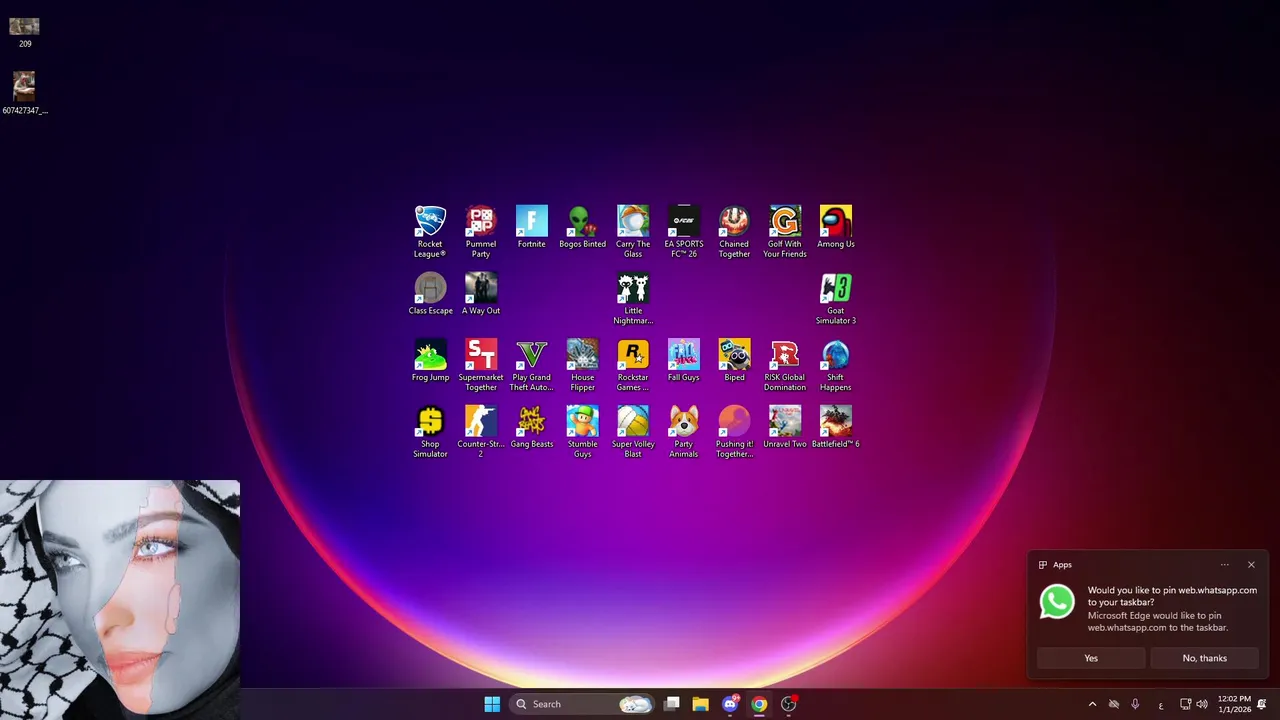Open Rockstar Games launcher icon
This screenshot has width=1280, height=720.
[x=633, y=365]
